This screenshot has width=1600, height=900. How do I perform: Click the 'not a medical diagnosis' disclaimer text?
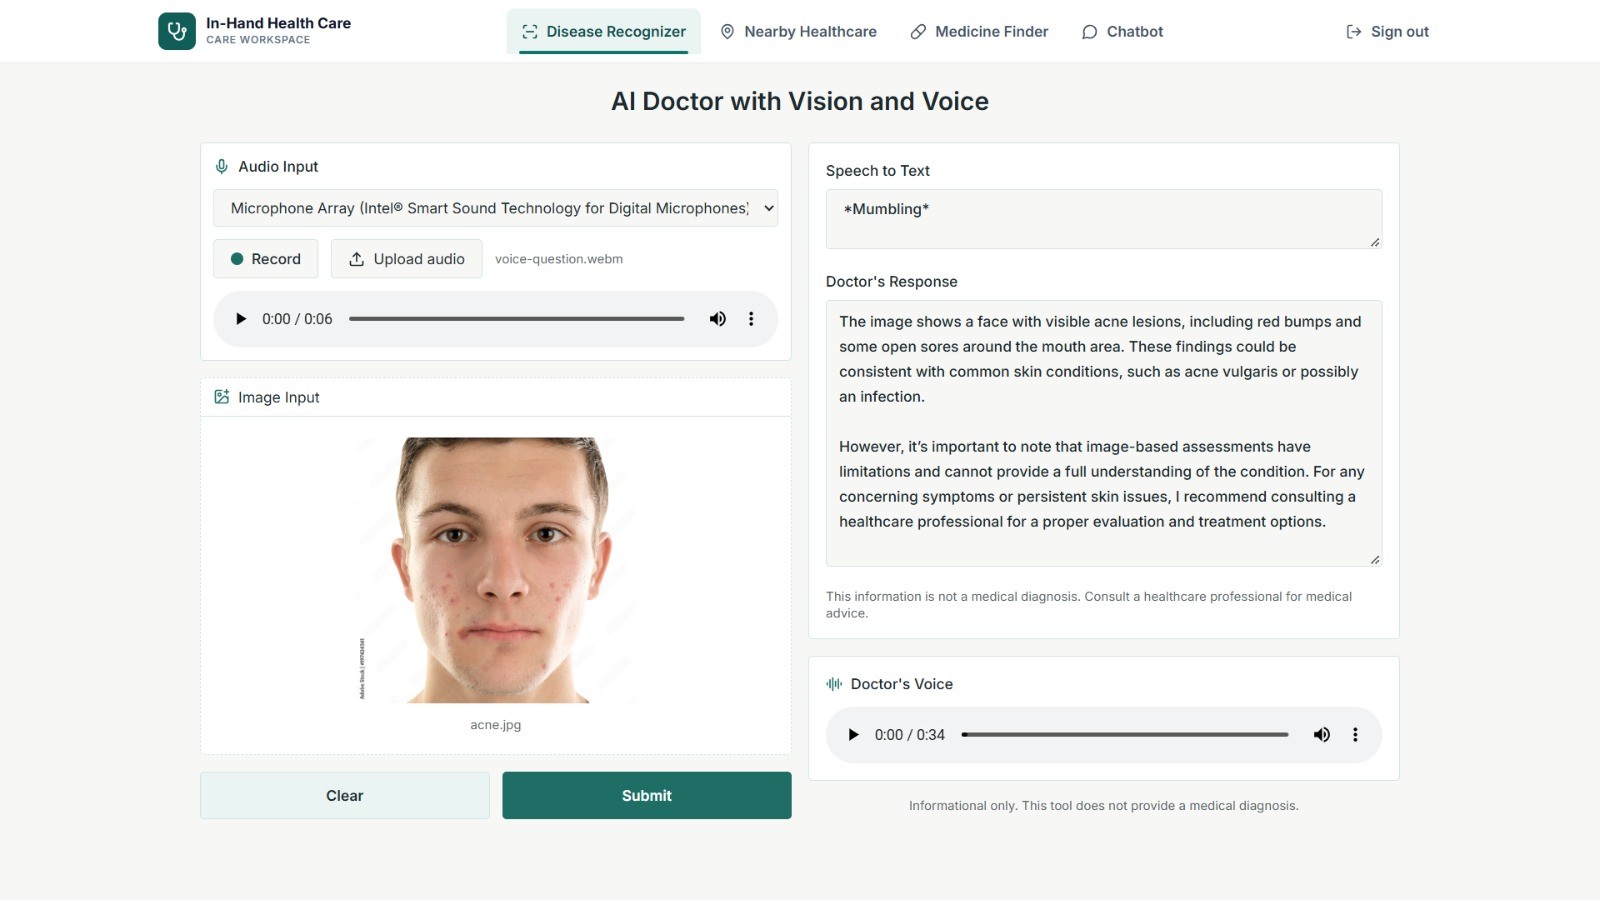coord(1089,605)
